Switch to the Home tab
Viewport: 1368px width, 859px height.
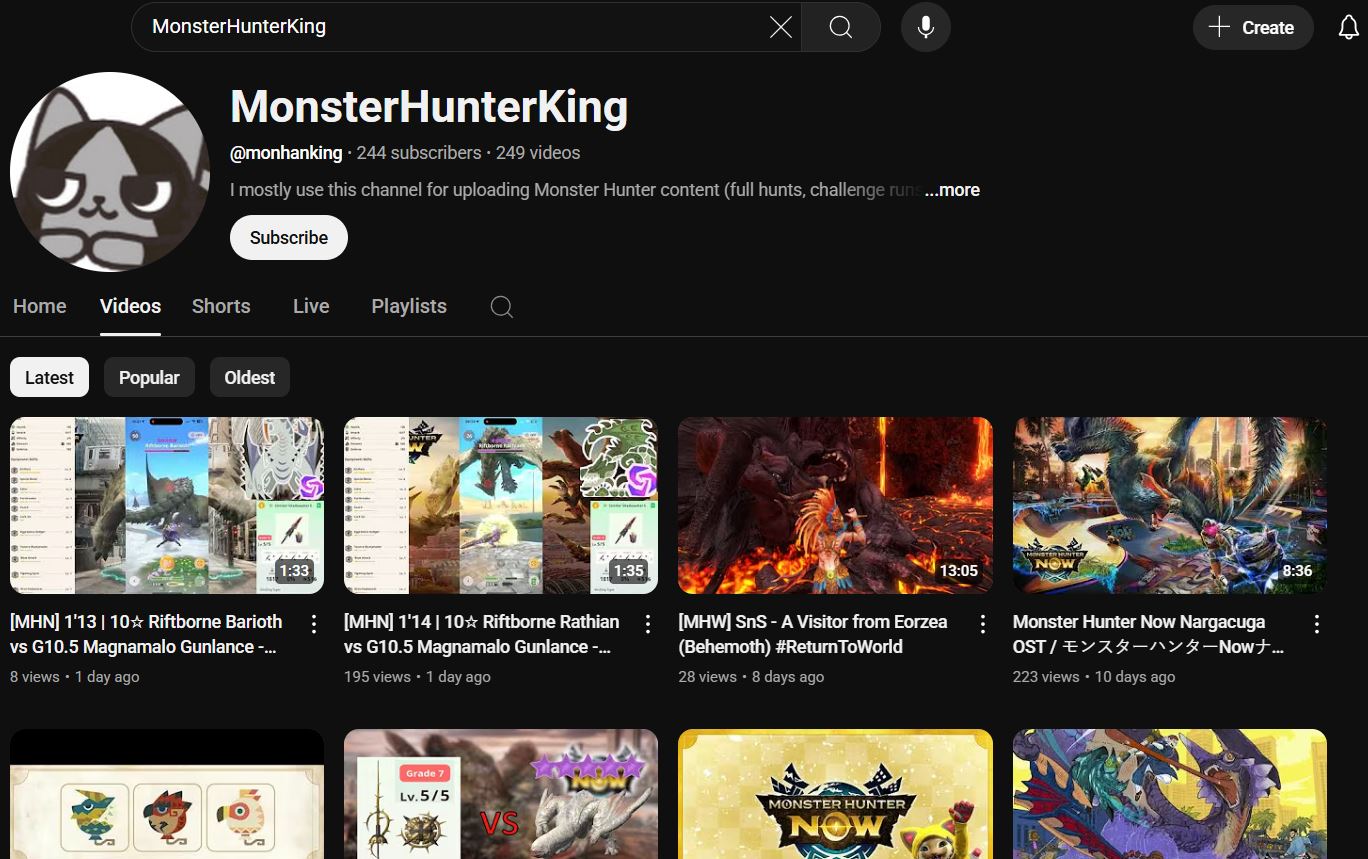40,306
